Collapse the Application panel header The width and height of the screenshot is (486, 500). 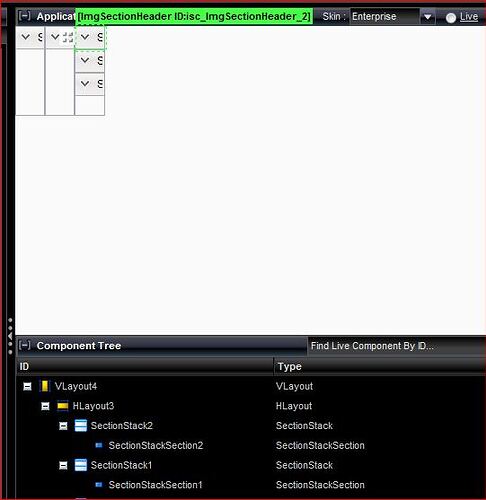[24, 16]
